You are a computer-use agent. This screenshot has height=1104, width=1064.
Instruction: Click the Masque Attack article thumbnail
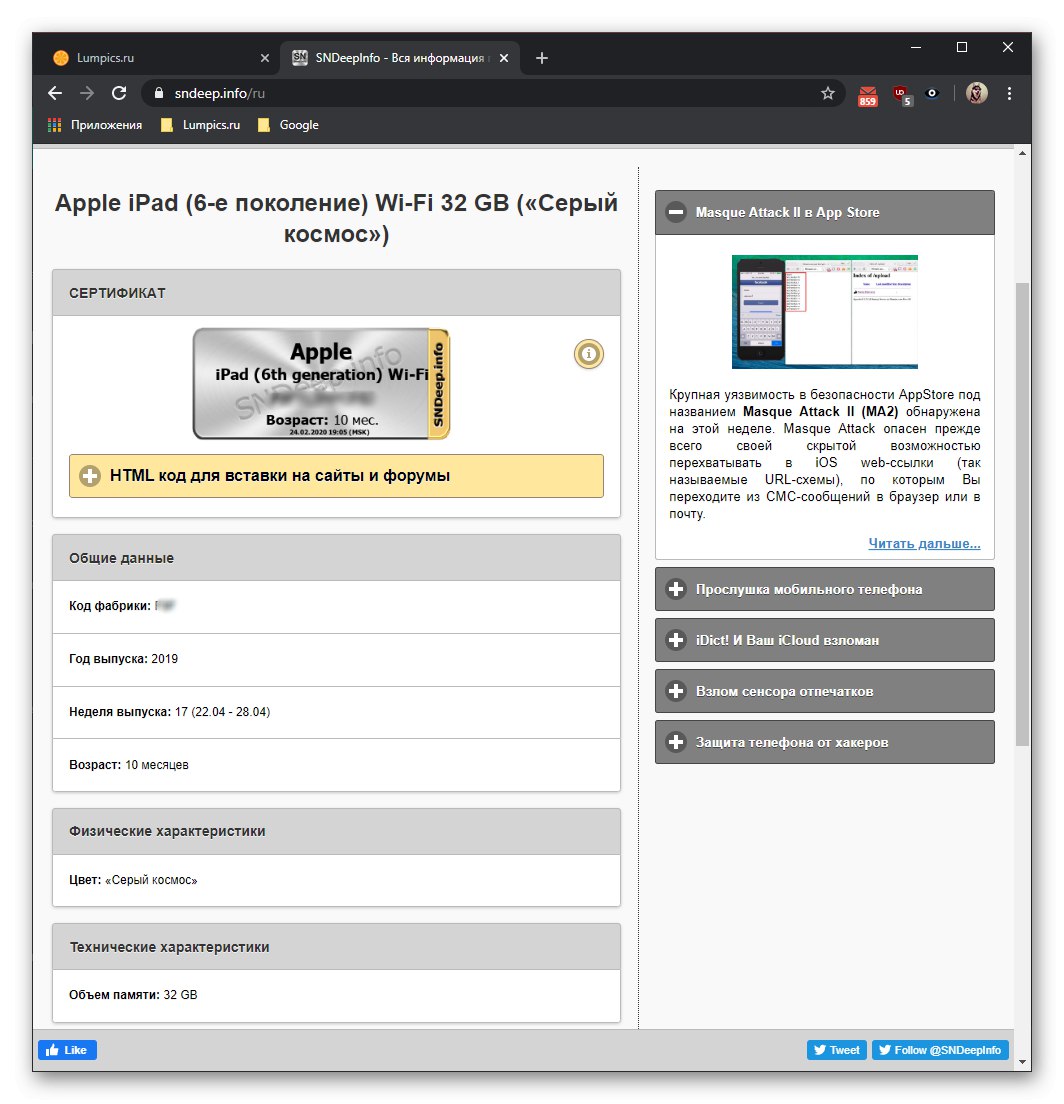coord(825,312)
